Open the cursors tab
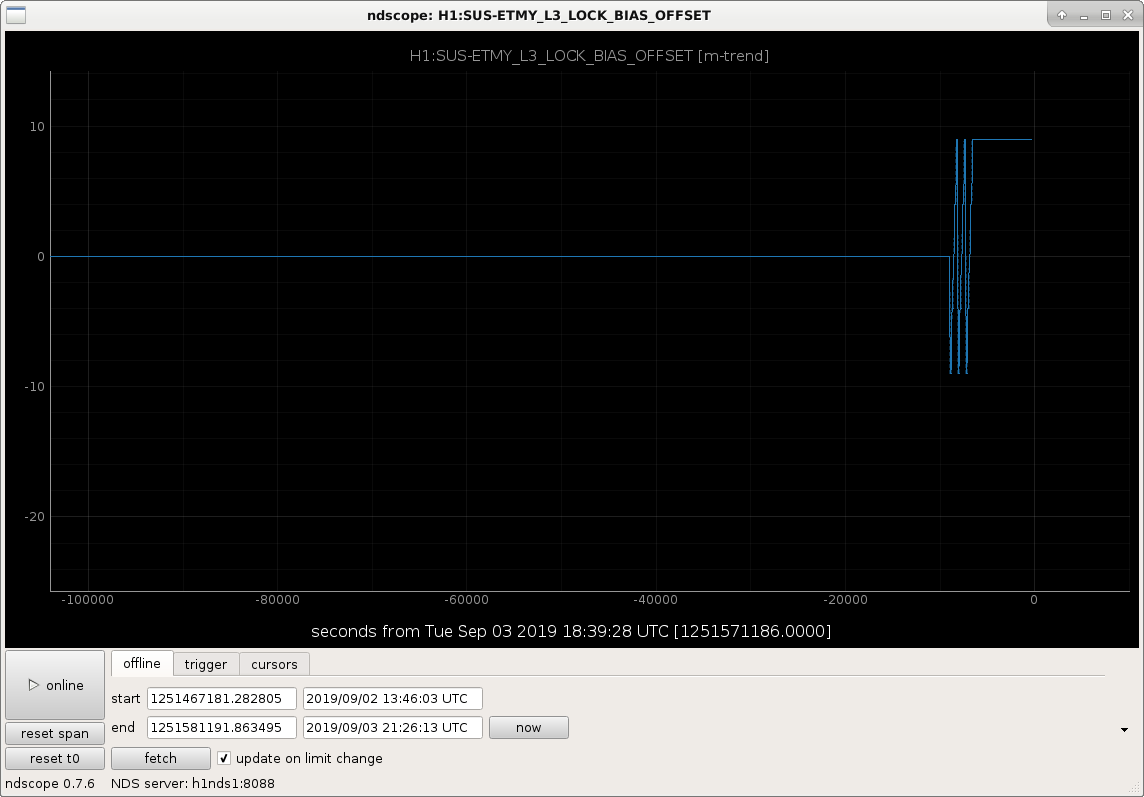The width and height of the screenshot is (1144, 797). click(x=274, y=664)
